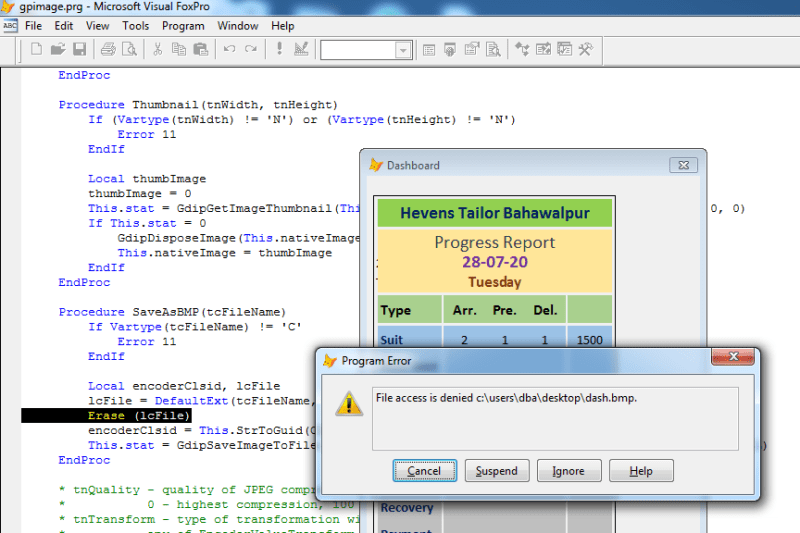Click 'Local encoderClsid, lcFile' code line
Screen dimensions: 800x533
[x=184, y=386]
